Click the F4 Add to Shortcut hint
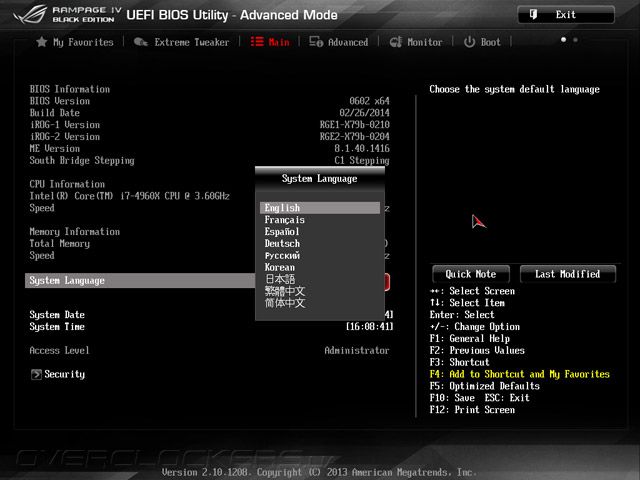The image size is (640, 480). (520, 374)
